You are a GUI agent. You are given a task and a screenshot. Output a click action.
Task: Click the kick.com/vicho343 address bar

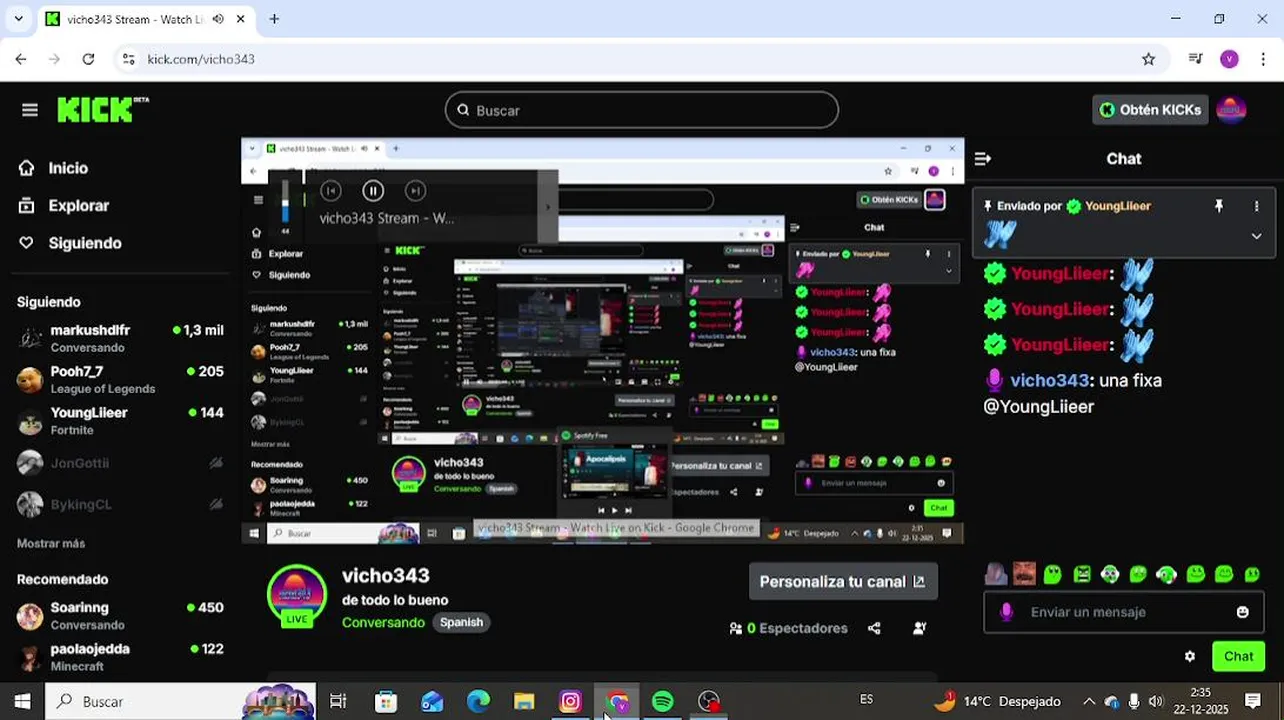640,59
